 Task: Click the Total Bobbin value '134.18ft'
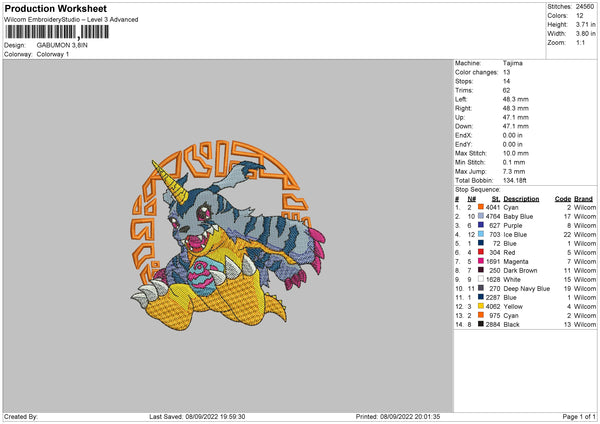point(514,180)
